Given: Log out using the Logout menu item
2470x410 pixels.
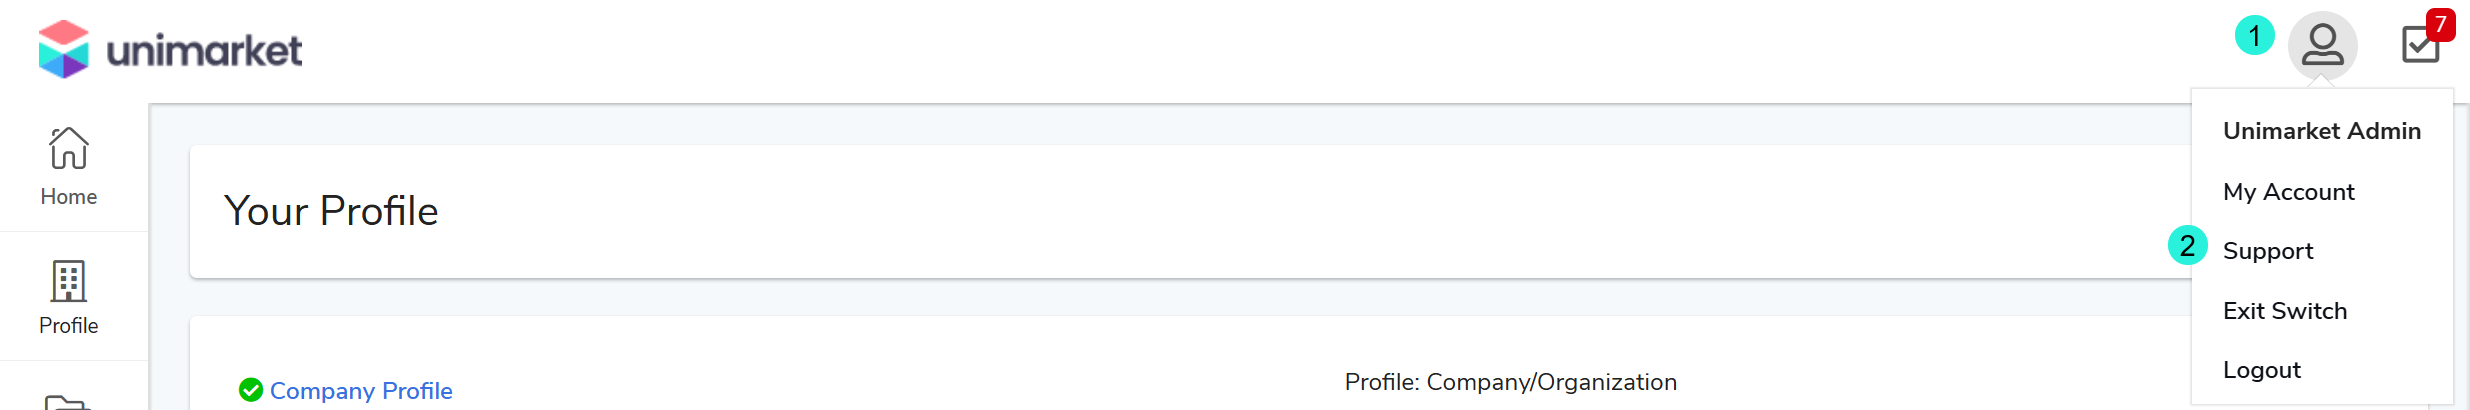Looking at the screenshot, I should 2261,370.
